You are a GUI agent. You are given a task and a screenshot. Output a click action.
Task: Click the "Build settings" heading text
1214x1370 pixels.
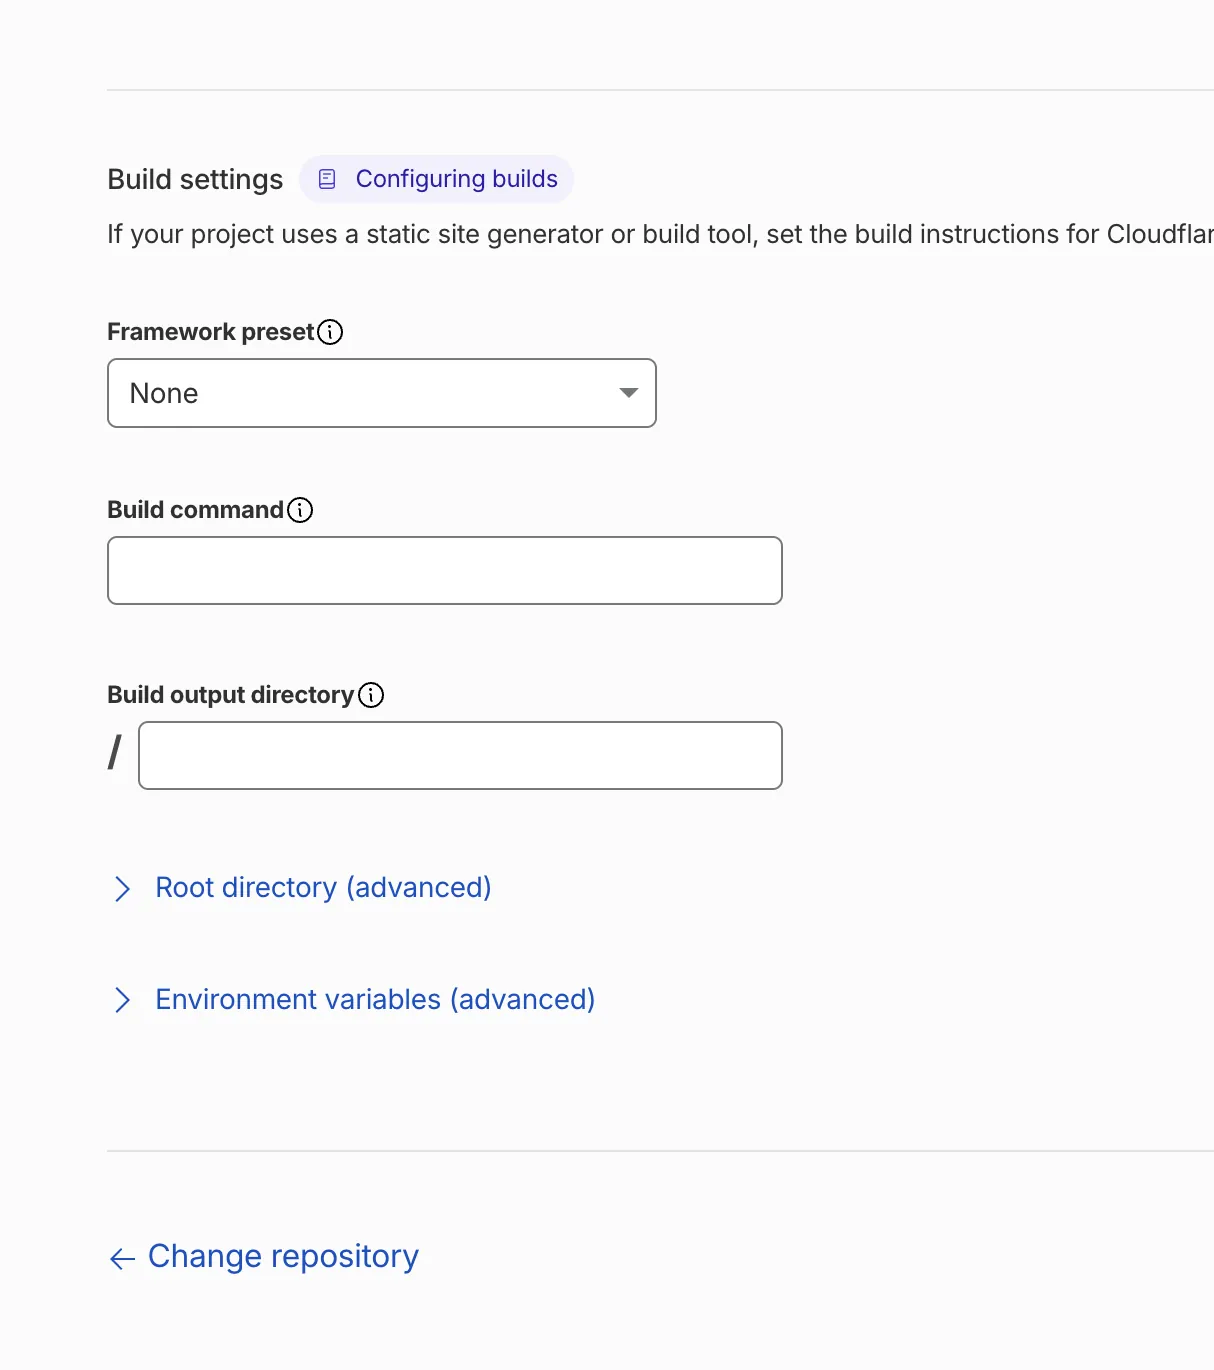coord(195,180)
